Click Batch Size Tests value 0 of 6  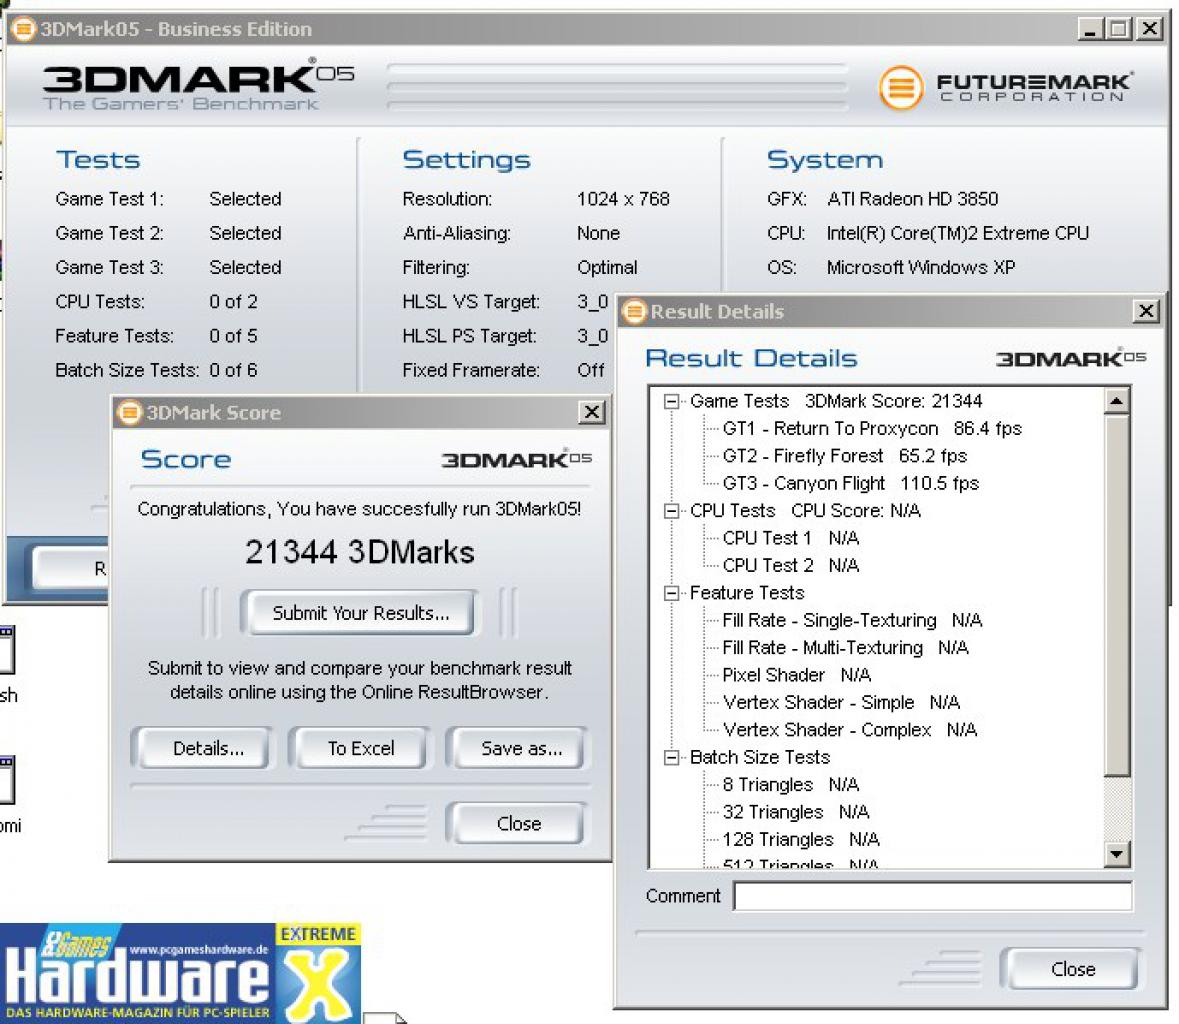[233, 371]
